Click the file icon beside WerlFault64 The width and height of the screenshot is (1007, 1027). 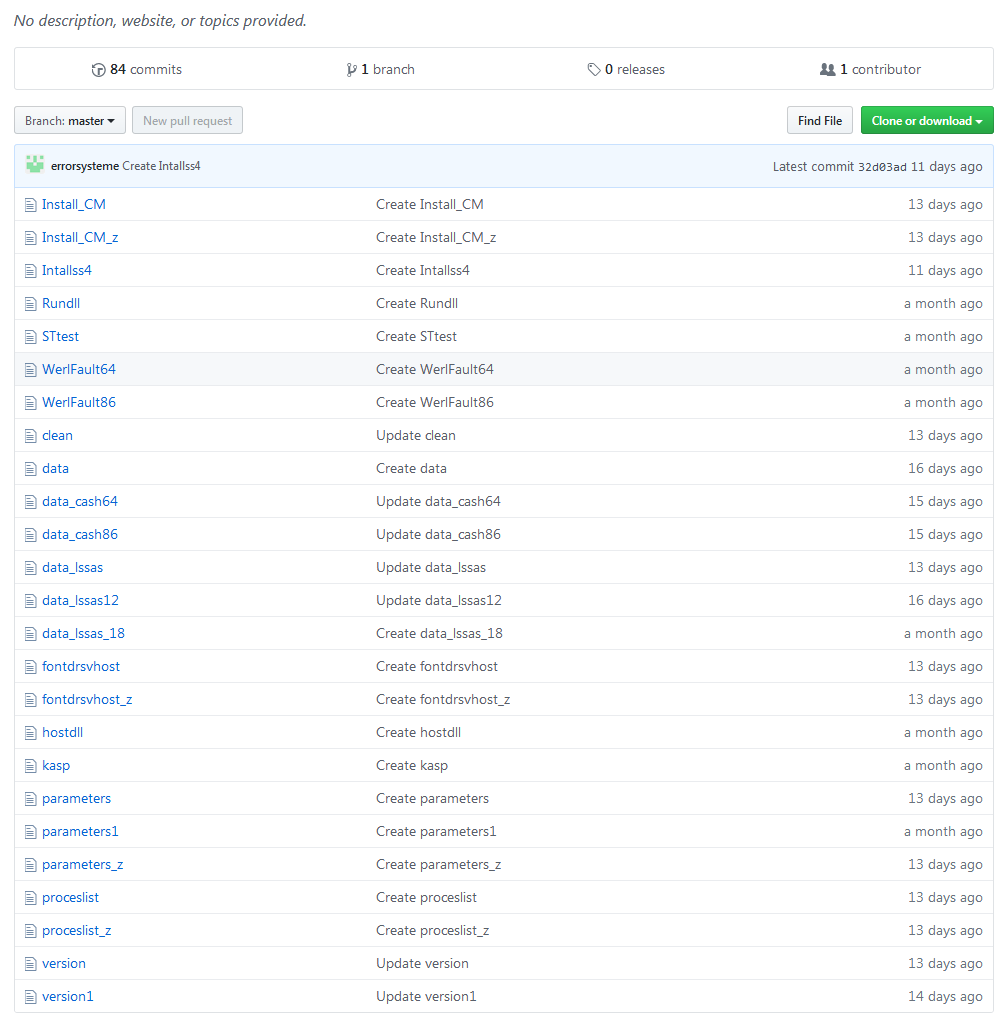[30, 369]
